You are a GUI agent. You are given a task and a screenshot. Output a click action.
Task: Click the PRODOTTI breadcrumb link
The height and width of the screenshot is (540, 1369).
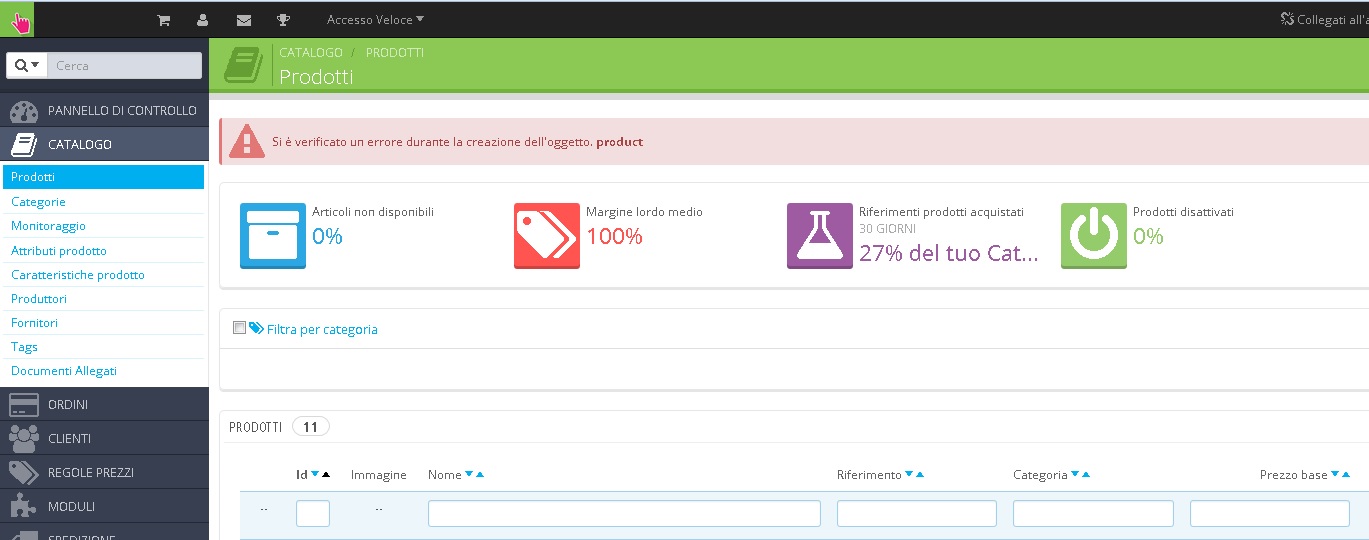[x=394, y=52]
